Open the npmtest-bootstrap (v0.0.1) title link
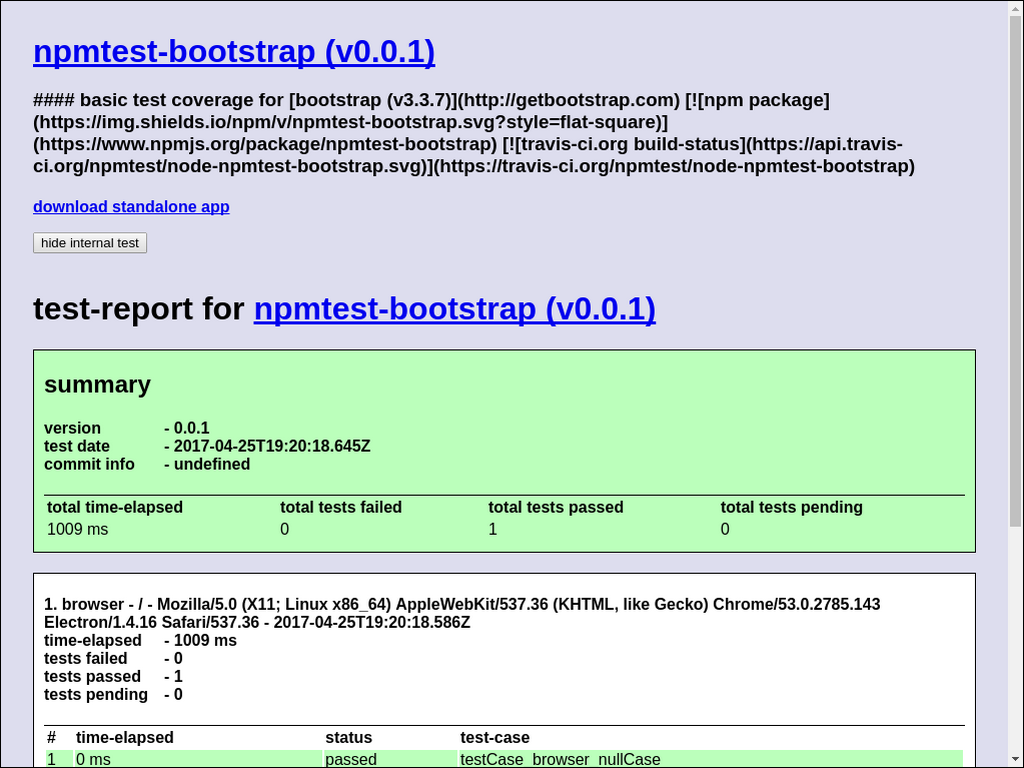Viewport: 1024px width, 768px height. 234,51
